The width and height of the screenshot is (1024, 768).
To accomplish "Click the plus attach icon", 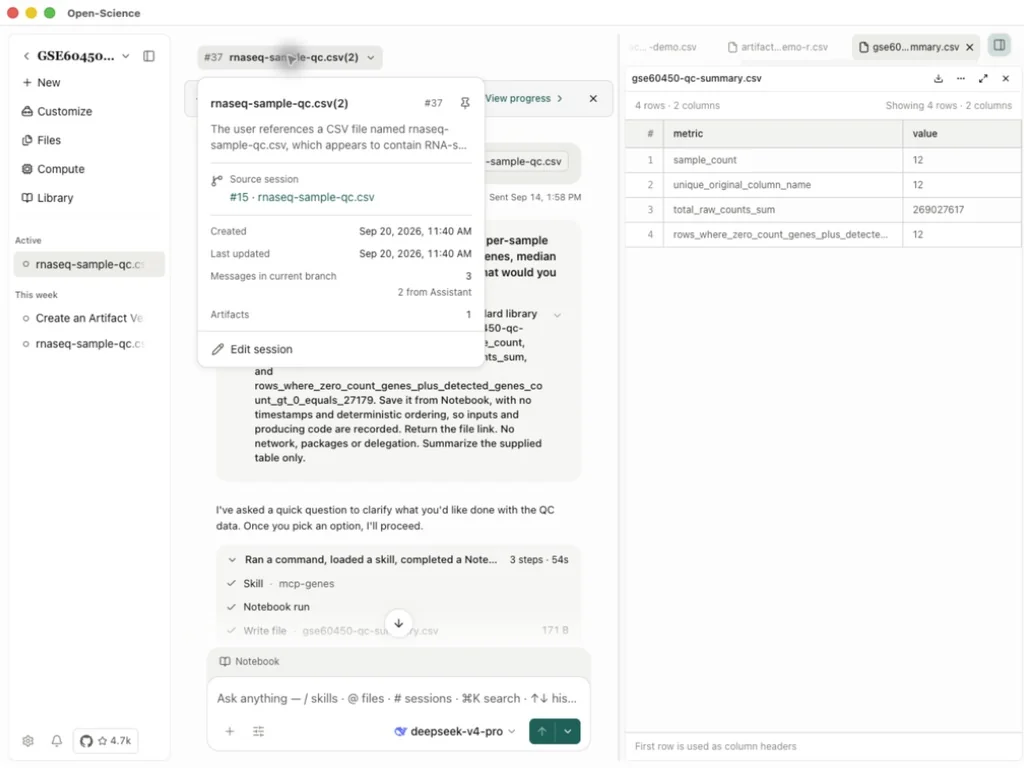I will click(x=230, y=731).
